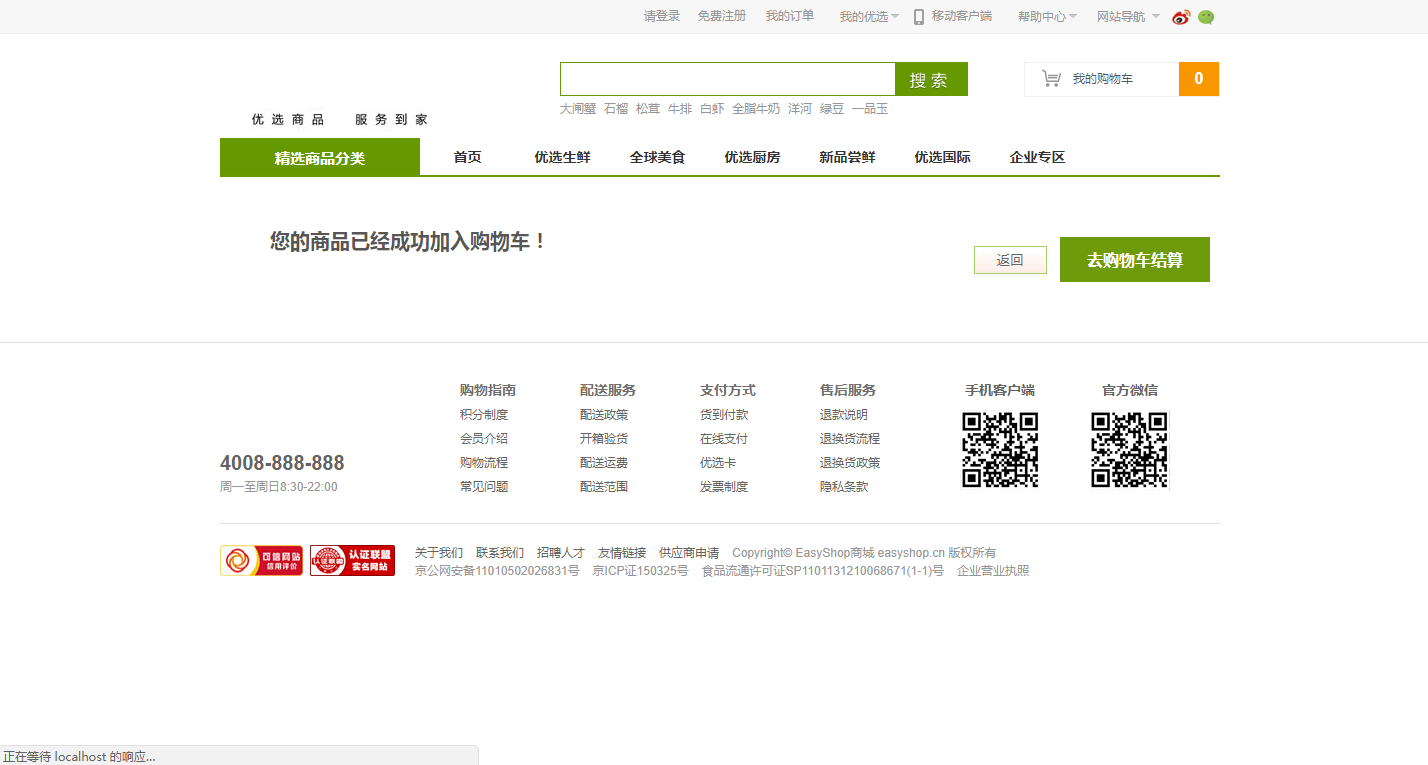Open 招聘人才 footer link
Screen dimensions: 1428x765
(x=561, y=553)
